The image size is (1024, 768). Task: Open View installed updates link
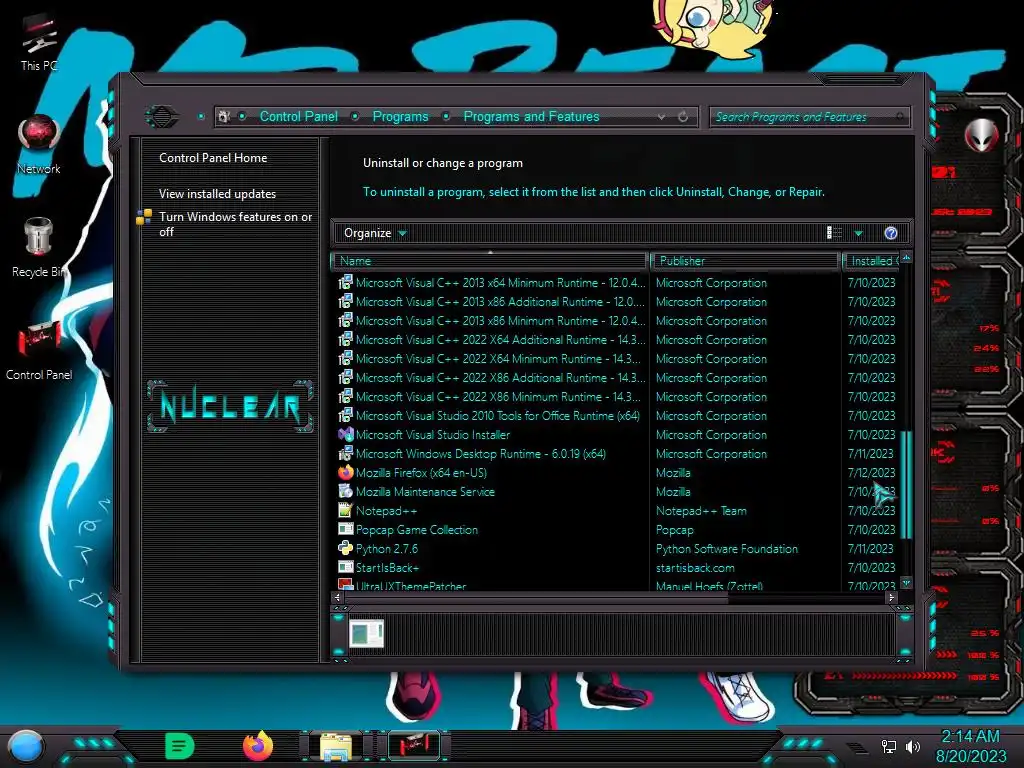coord(217,194)
